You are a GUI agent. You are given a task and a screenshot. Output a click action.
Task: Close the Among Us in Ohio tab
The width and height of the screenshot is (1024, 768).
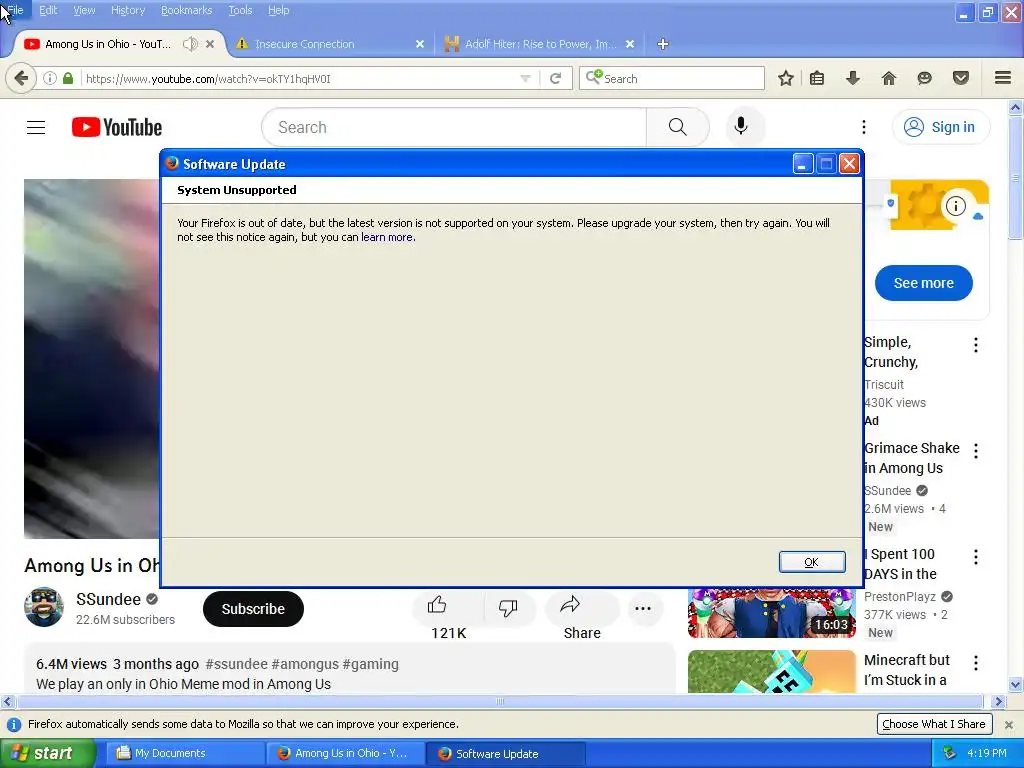click(210, 44)
